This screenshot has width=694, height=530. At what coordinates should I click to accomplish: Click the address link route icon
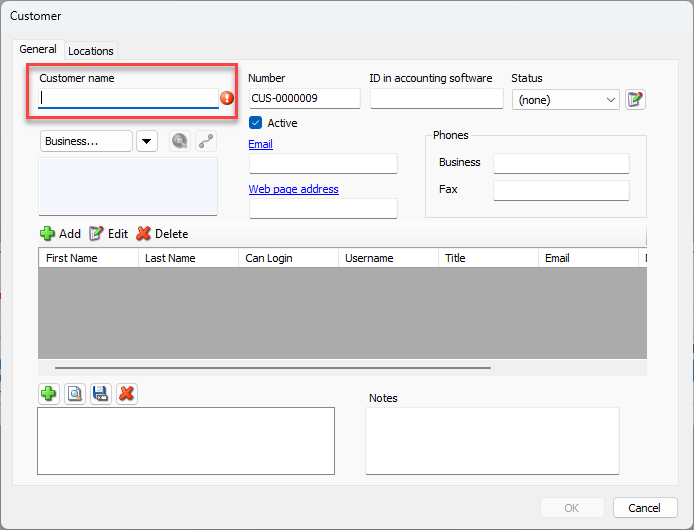(206, 141)
